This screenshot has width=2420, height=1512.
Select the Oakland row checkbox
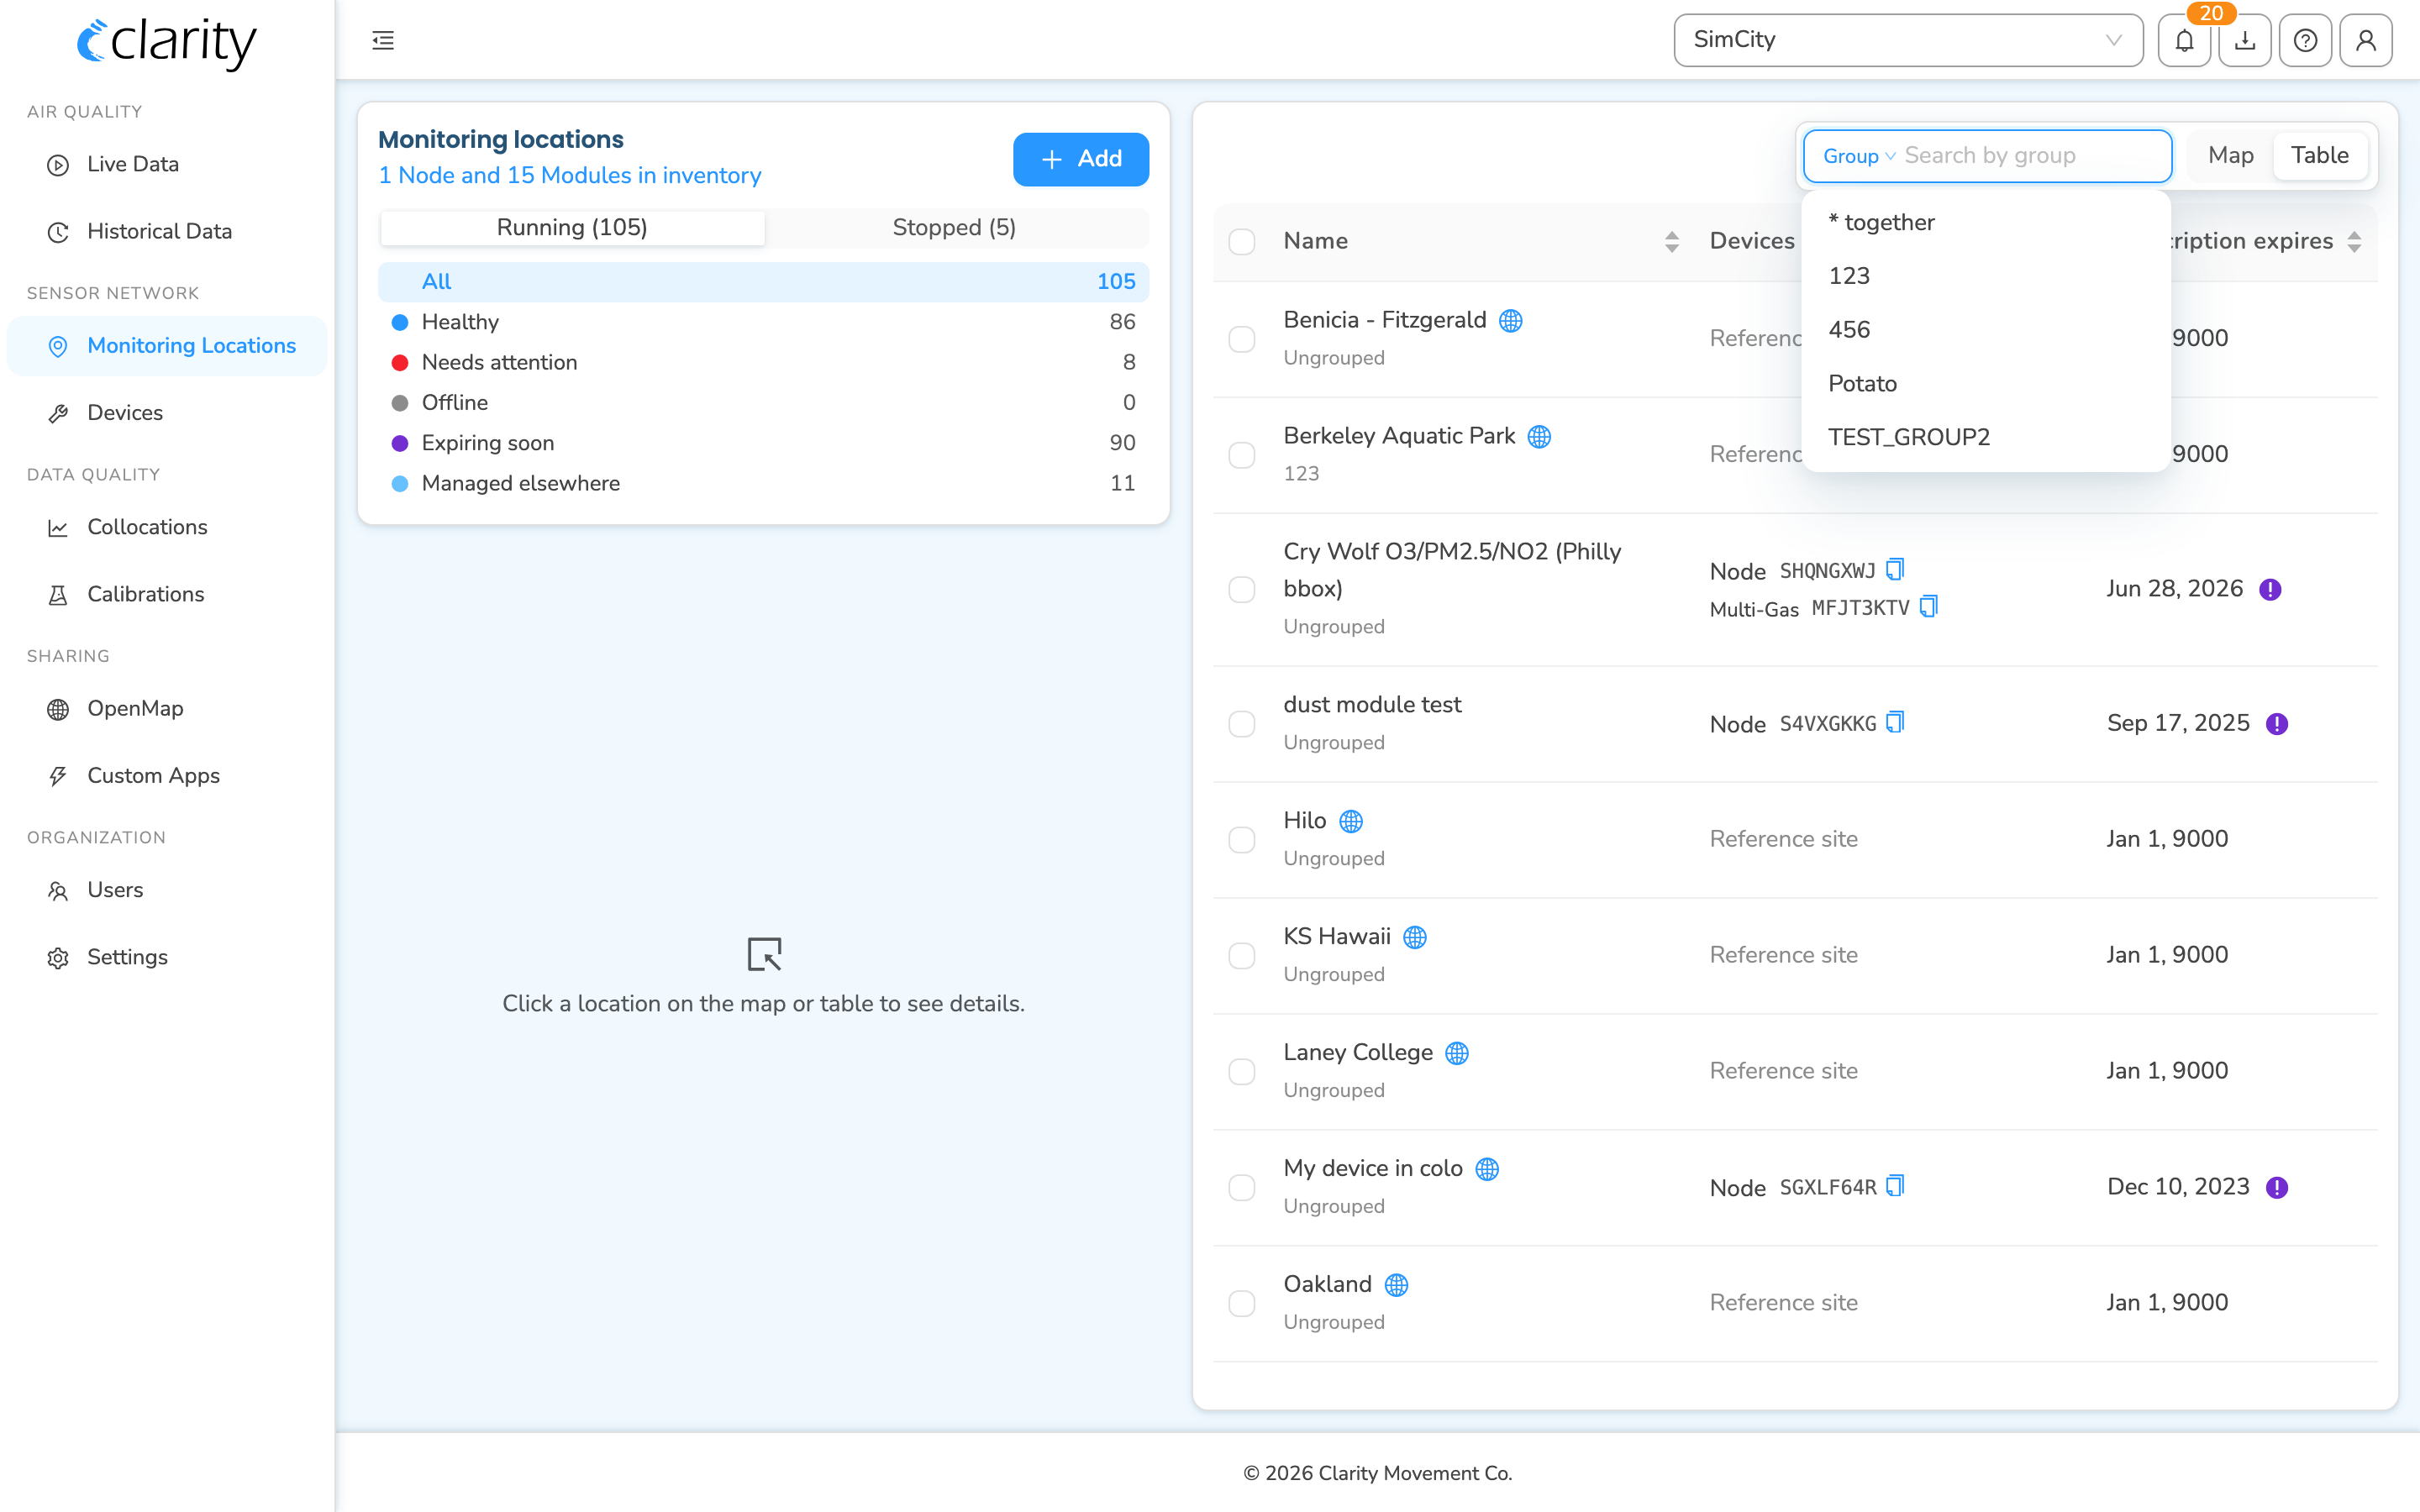1242,1304
